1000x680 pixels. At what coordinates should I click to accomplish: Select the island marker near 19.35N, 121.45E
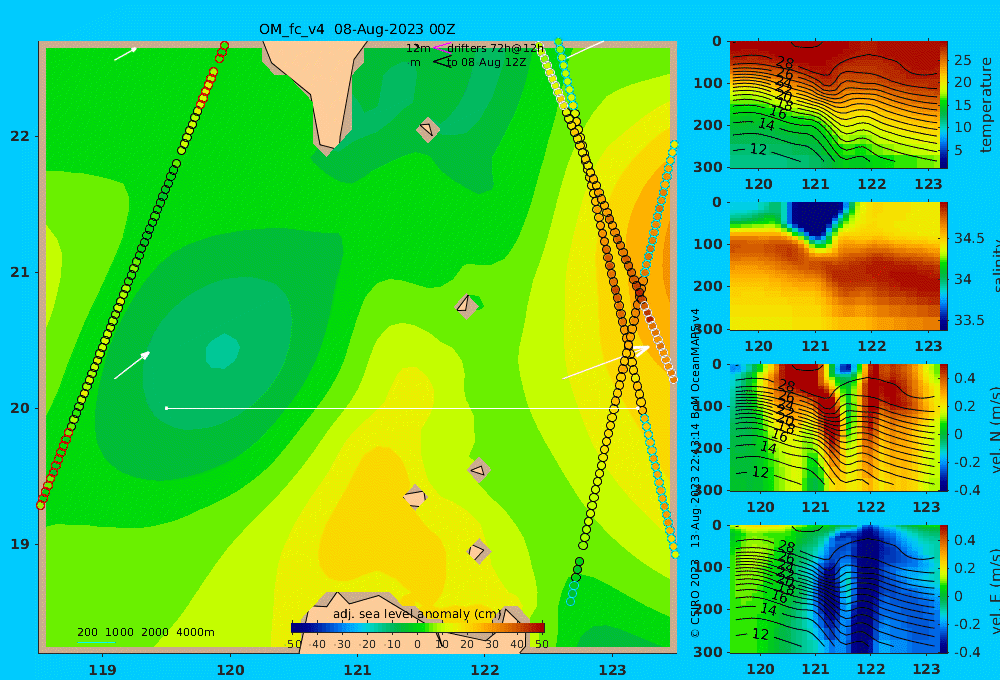pyautogui.click(x=415, y=497)
